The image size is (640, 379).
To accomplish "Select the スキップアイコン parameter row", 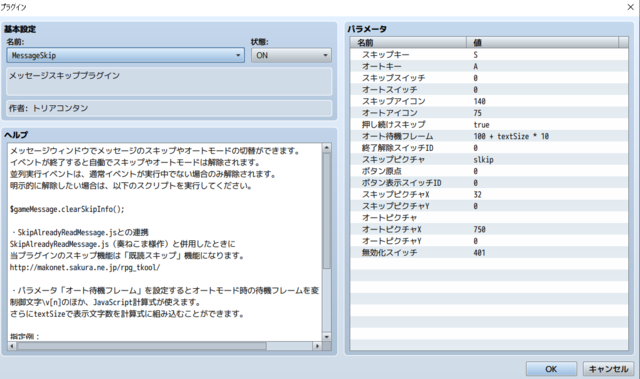I will [489, 101].
